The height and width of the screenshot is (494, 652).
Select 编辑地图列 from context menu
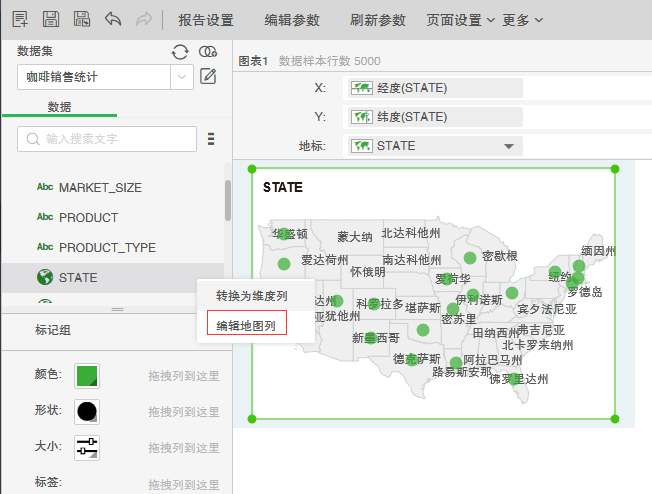click(247, 325)
